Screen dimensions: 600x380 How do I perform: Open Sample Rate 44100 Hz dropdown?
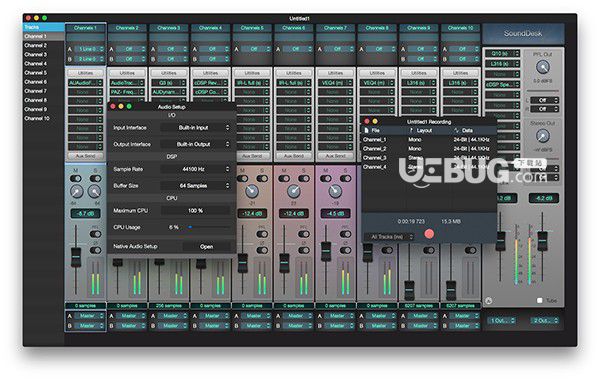coord(196,169)
